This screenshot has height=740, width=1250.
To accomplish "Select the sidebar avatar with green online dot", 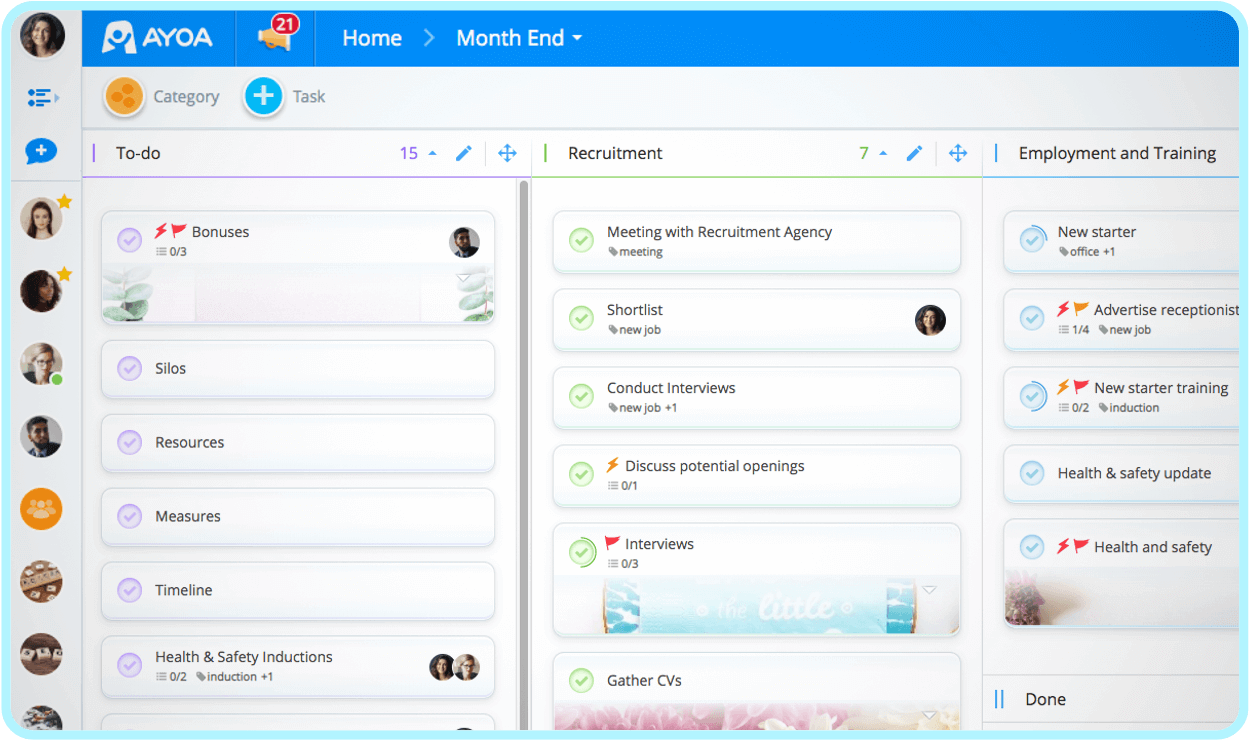I will coord(42,364).
